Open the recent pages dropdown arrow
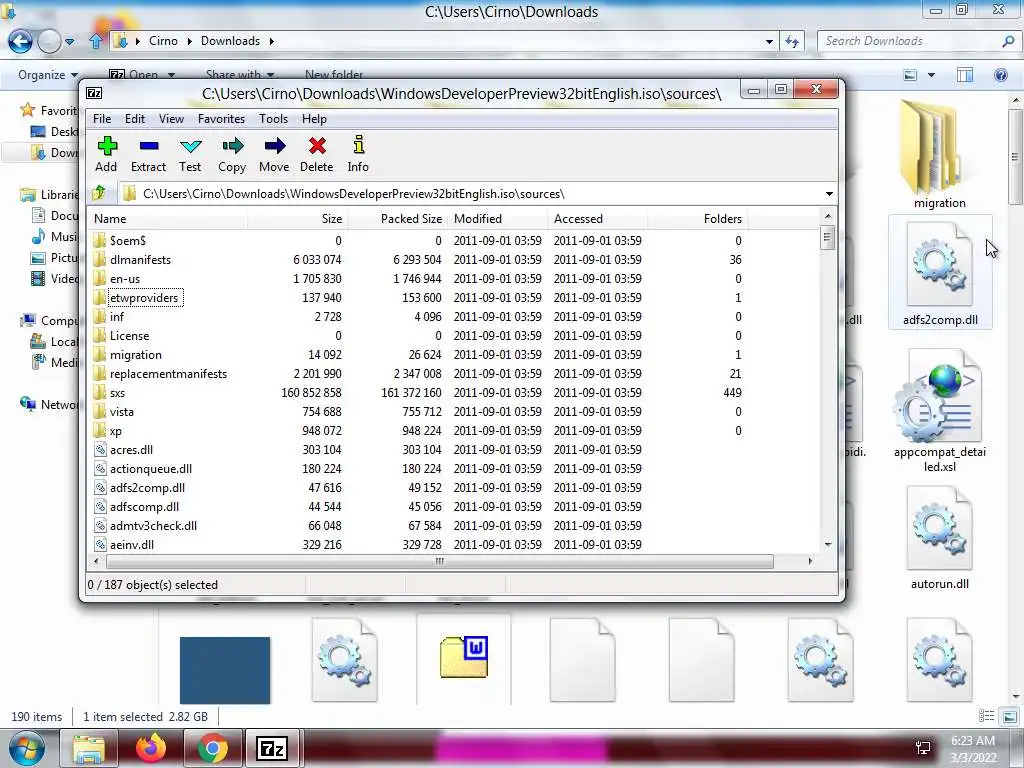 click(x=69, y=42)
